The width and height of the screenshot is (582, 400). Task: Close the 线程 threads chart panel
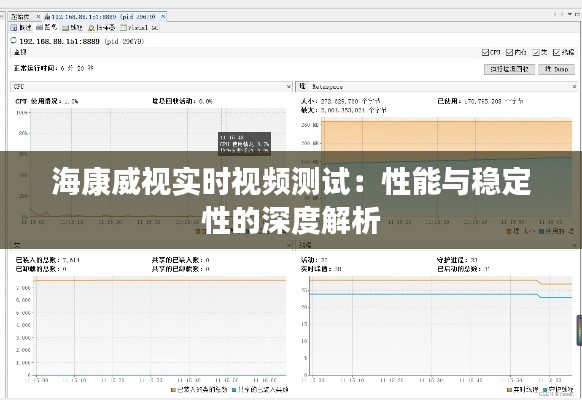575,245
